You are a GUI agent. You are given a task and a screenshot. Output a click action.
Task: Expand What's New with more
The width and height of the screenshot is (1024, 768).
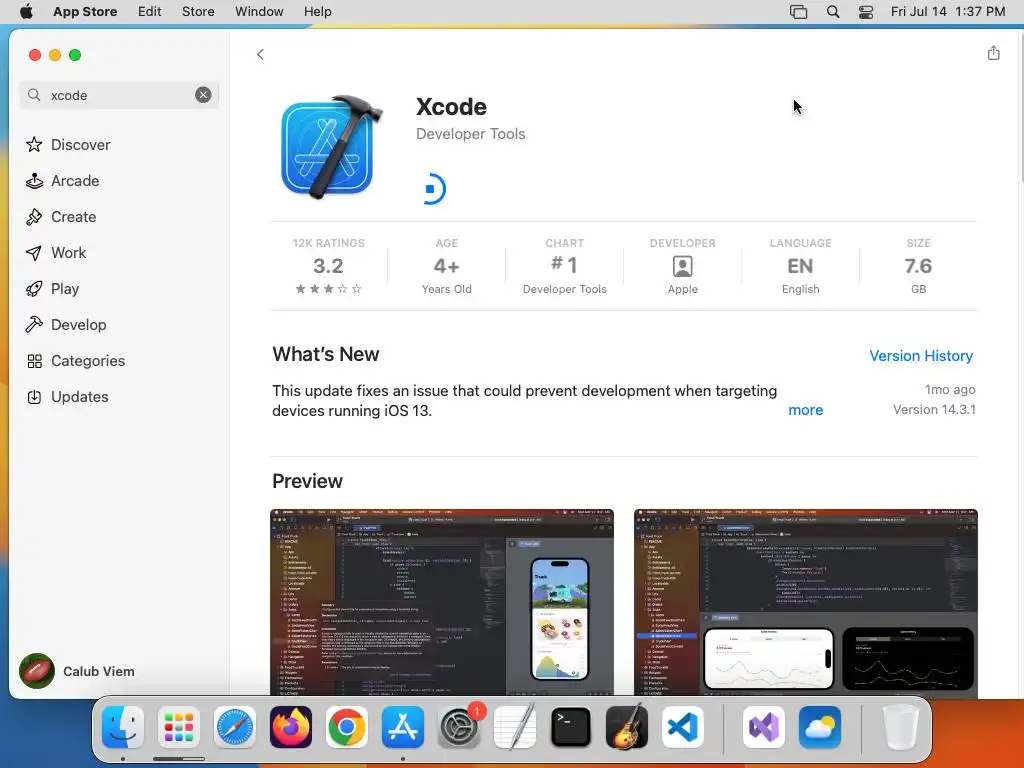pyautogui.click(x=805, y=410)
